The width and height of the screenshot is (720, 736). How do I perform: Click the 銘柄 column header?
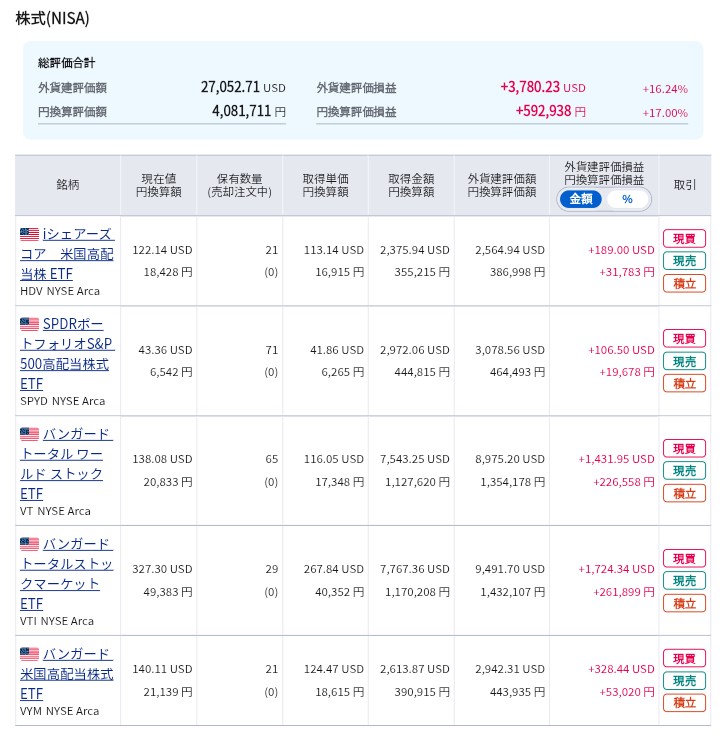coord(68,185)
